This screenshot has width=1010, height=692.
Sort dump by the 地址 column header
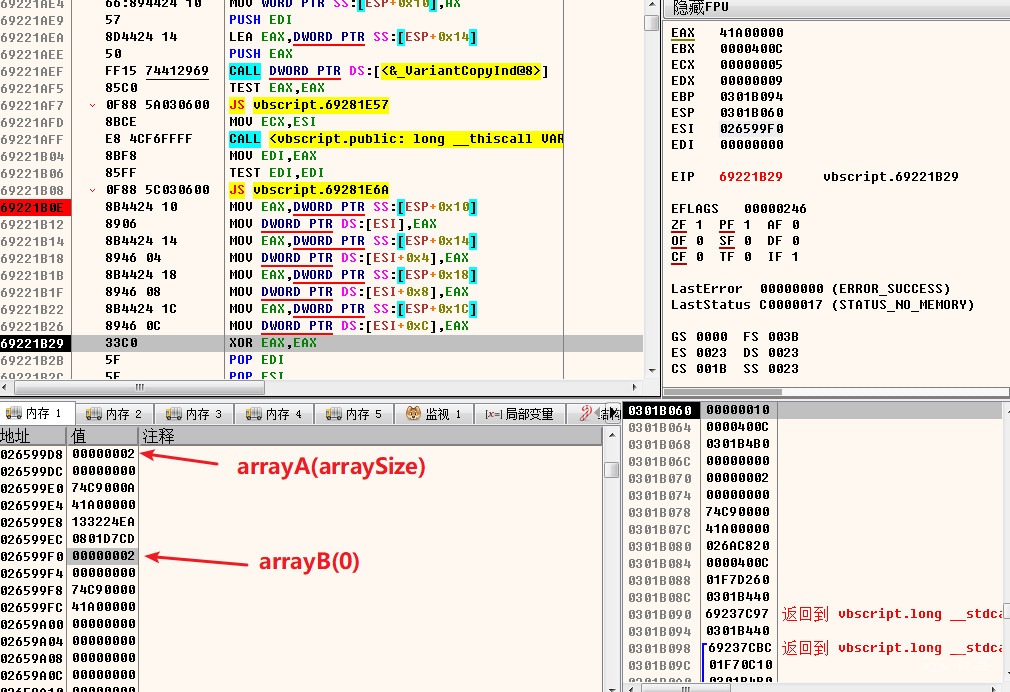(x=32, y=436)
